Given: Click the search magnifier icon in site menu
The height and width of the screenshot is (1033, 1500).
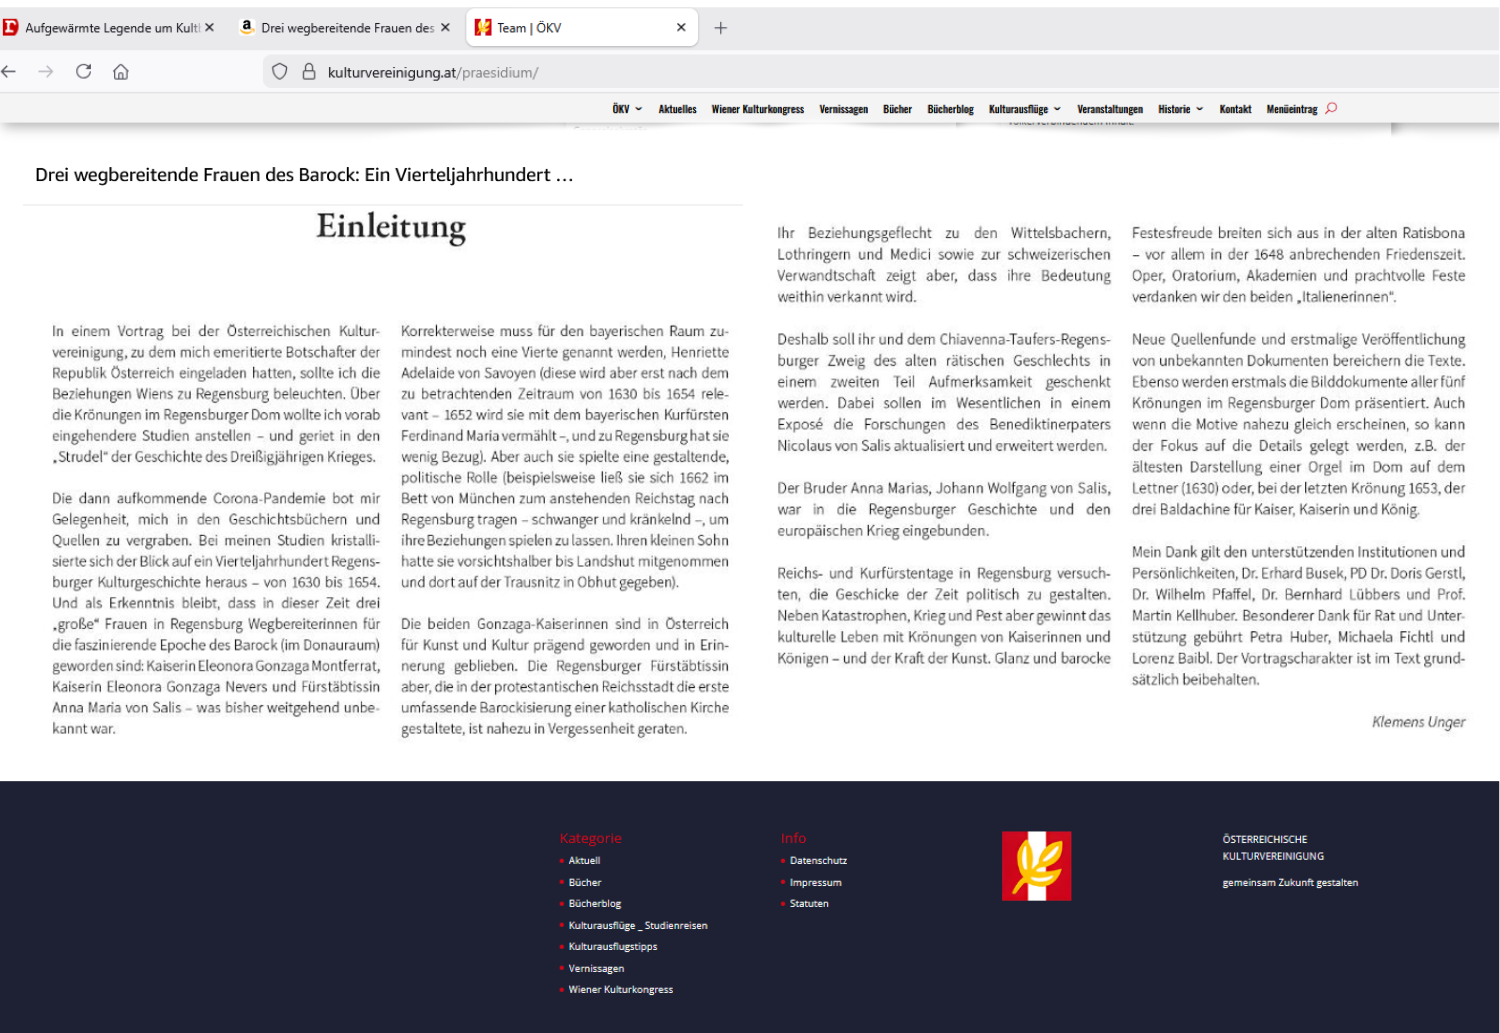Looking at the screenshot, I should pyautogui.click(x=1331, y=109).
